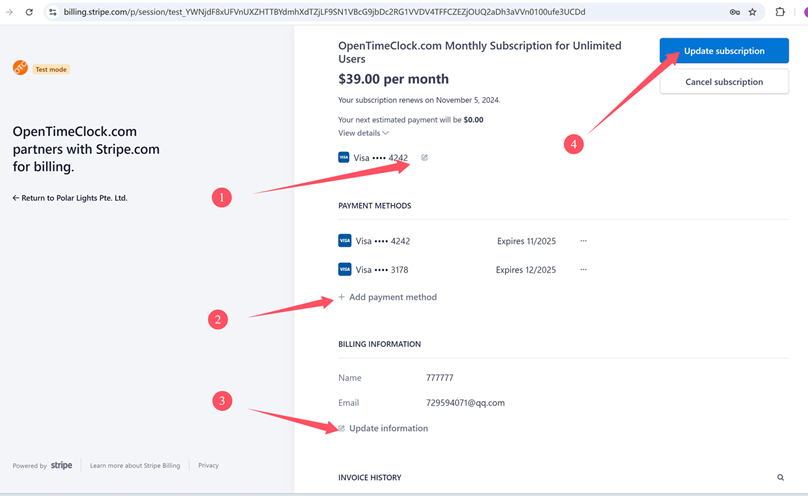808x496 pixels.
Task: Click Update information link
Action: coord(383,428)
